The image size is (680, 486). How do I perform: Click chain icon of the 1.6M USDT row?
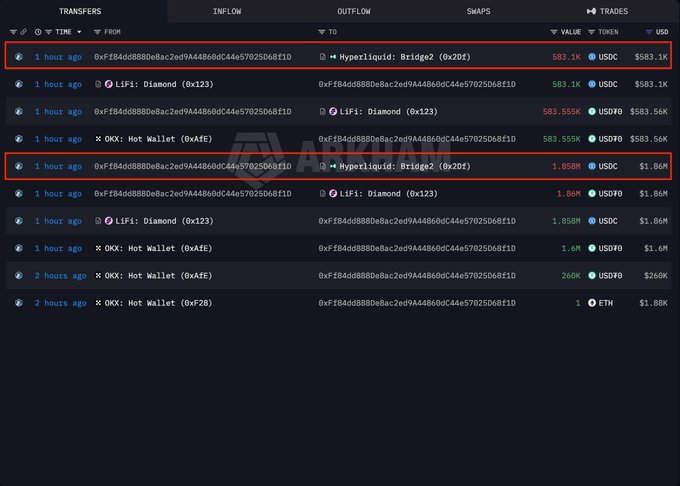click(x=19, y=248)
